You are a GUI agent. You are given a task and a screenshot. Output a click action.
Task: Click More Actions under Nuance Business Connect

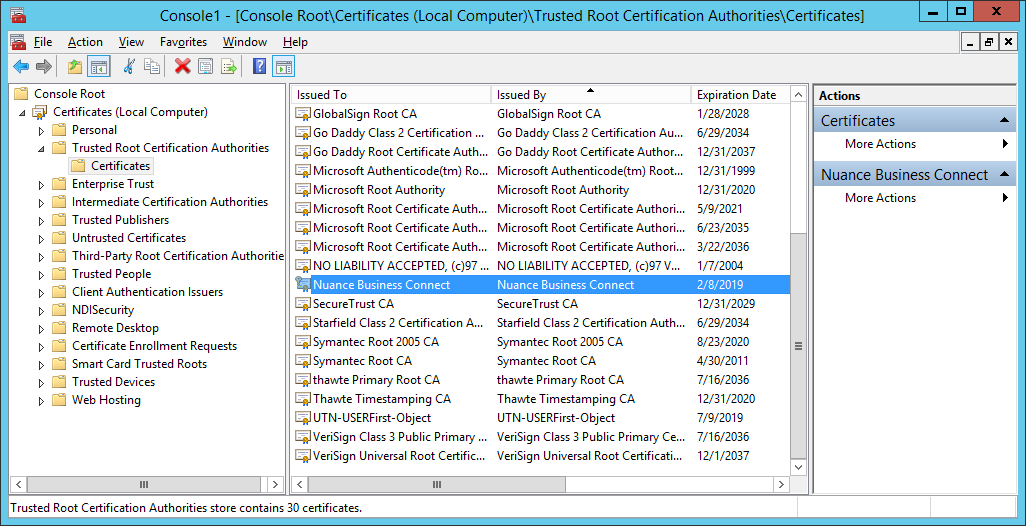880,198
